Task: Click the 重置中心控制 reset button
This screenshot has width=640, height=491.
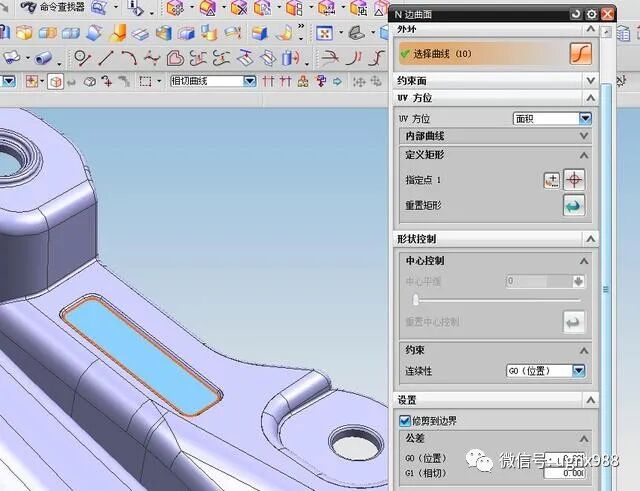Action: click(574, 322)
